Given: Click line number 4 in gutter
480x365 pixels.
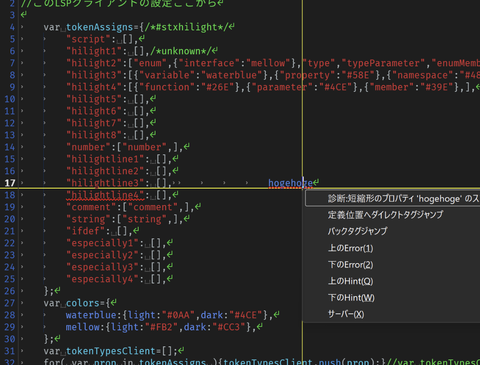Looking at the screenshot, I should pos(12,27).
